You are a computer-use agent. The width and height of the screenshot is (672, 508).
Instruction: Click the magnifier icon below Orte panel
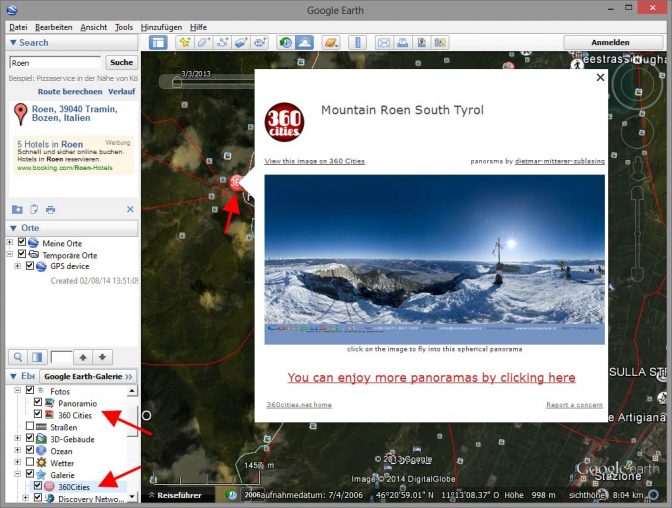[x=18, y=357]
